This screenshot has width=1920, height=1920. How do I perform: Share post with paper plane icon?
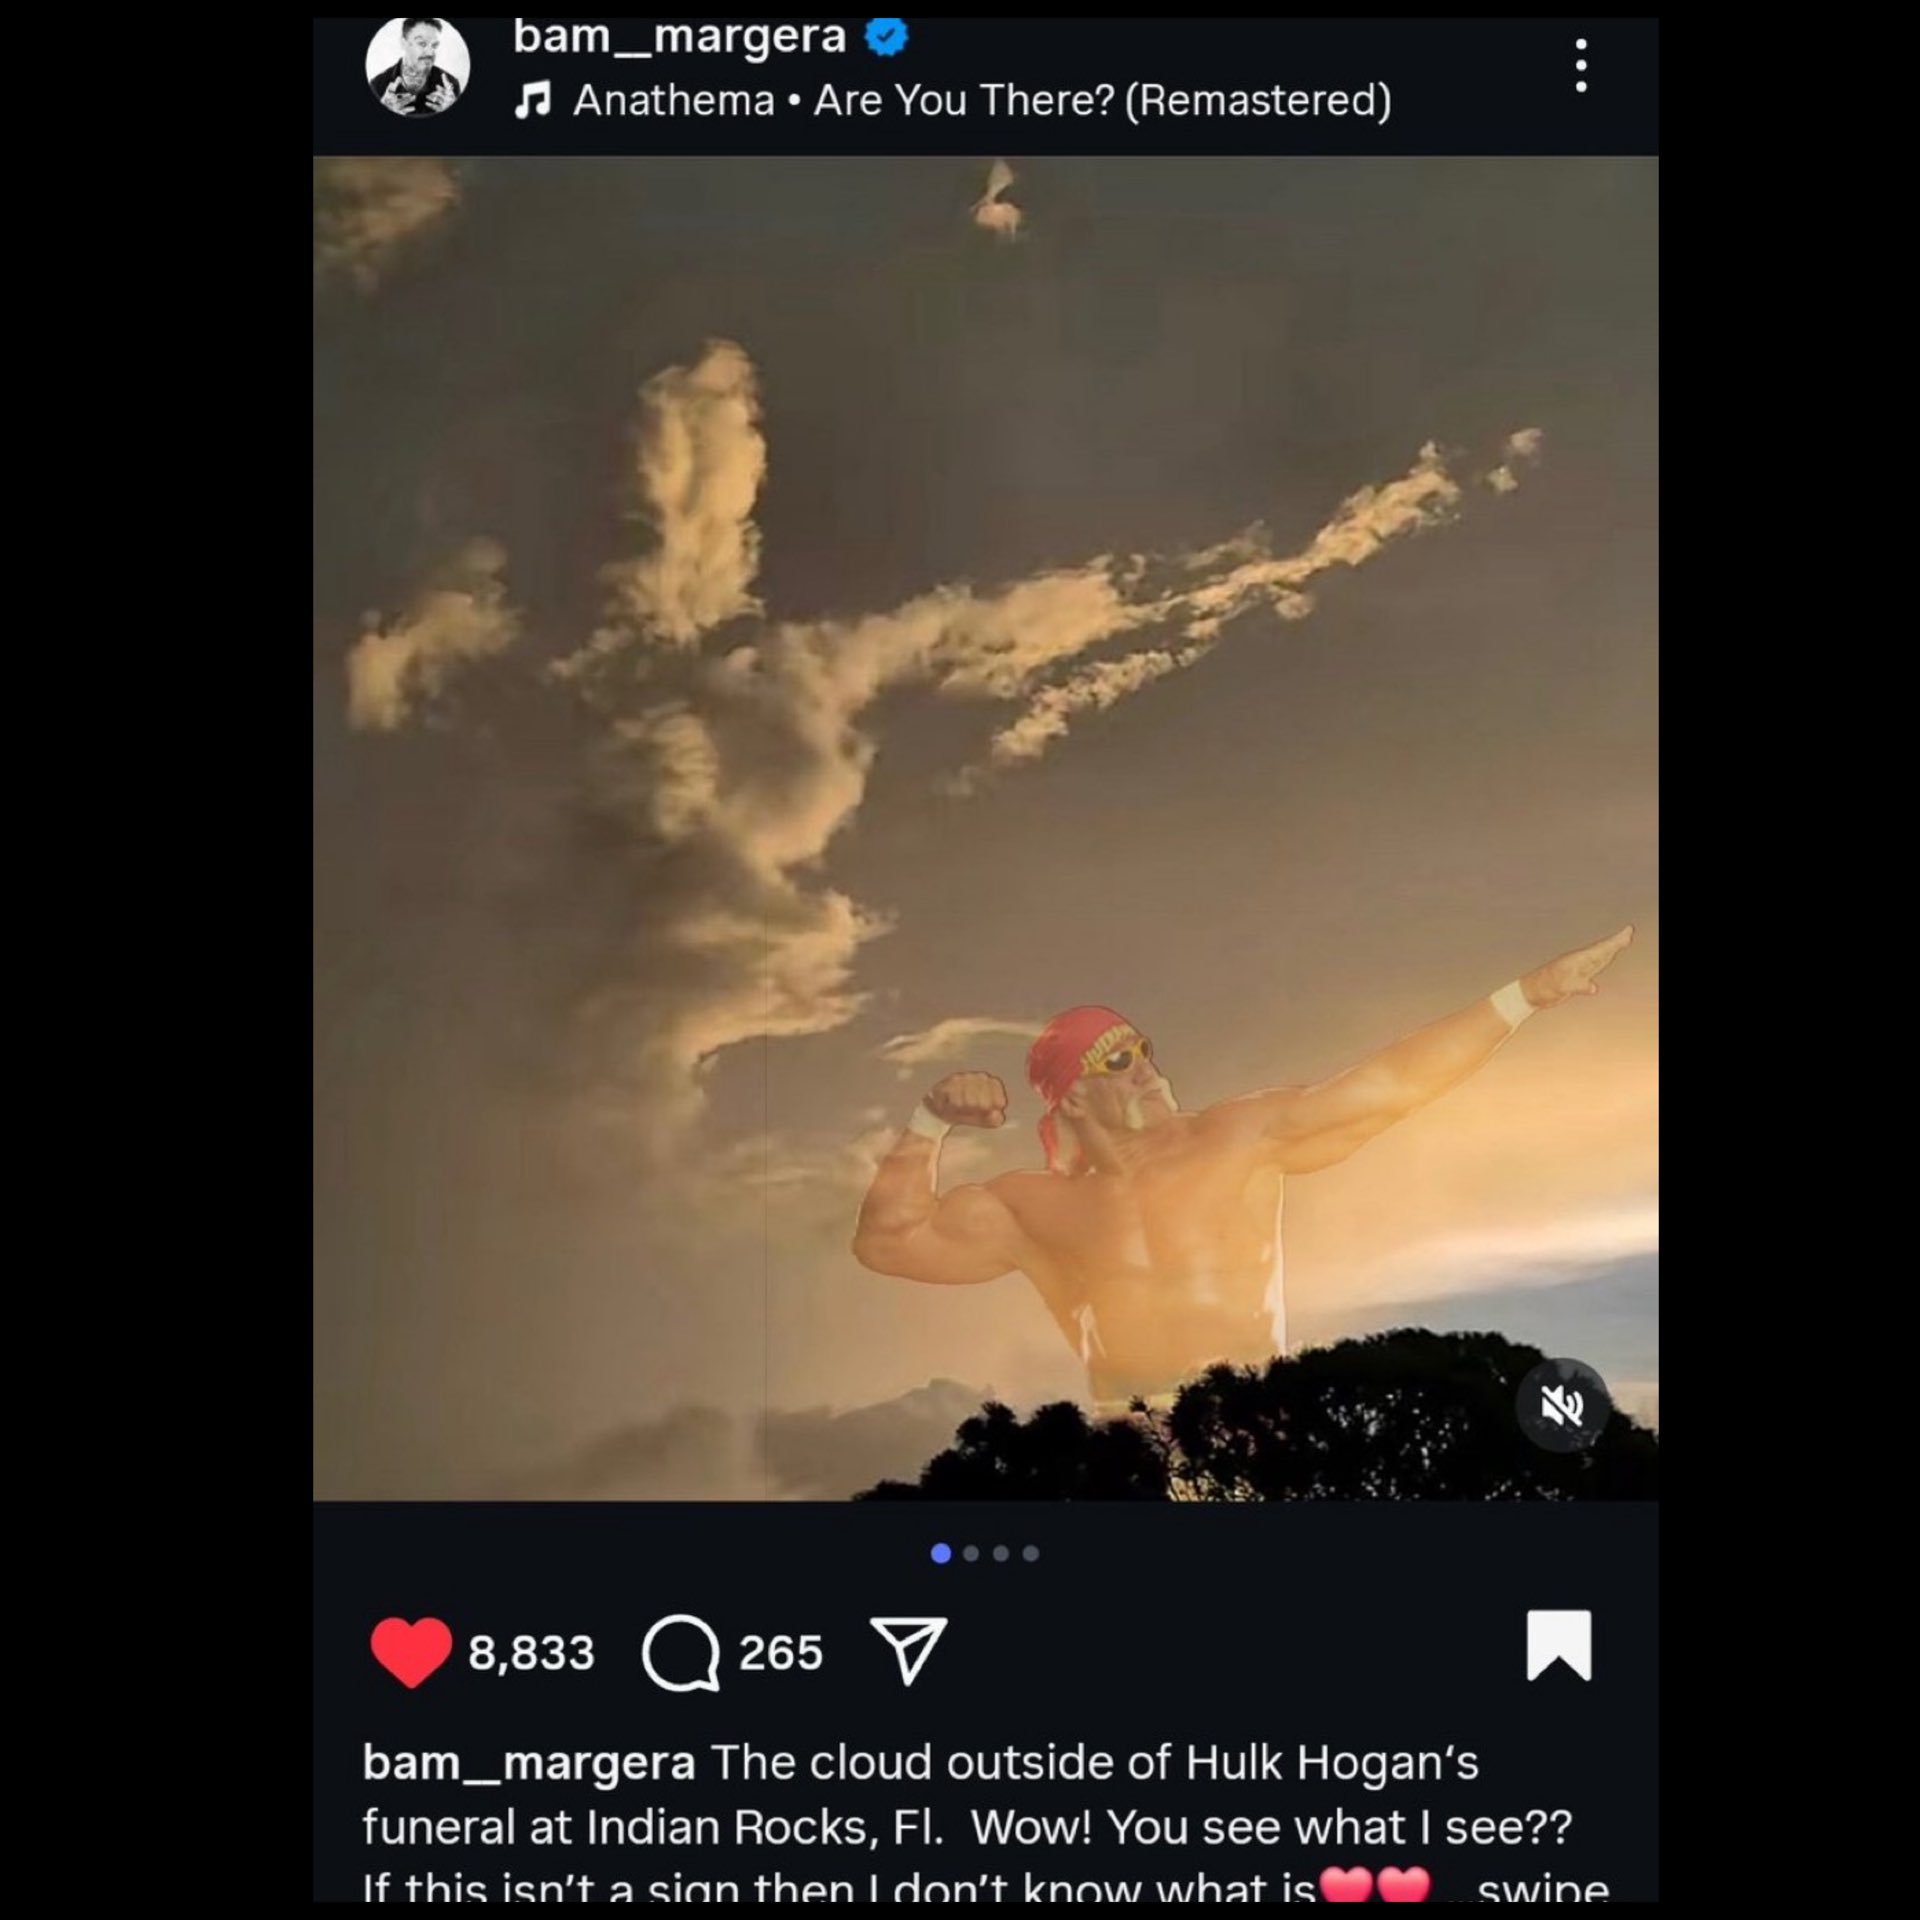tap(908, 1651)
